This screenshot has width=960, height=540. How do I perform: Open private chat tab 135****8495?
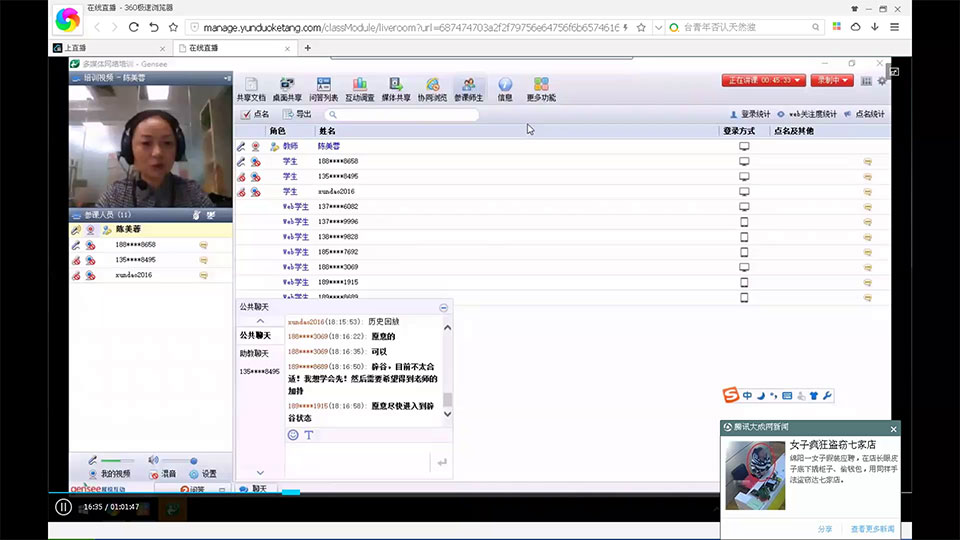point(260,371)
